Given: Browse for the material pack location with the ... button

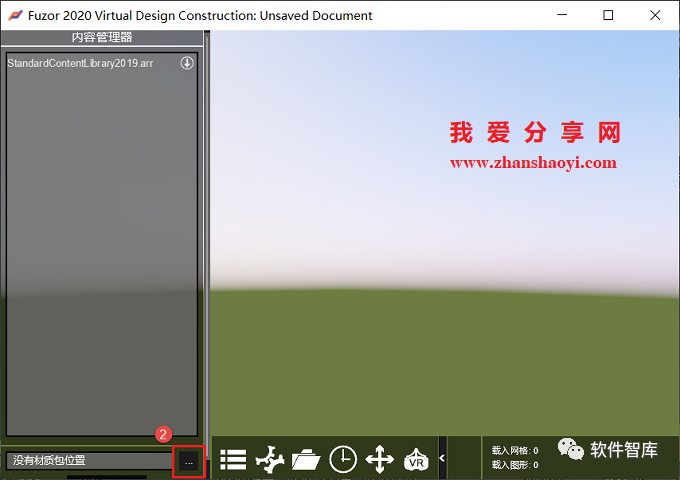Looking at the screenshot, I should (189, 462).
